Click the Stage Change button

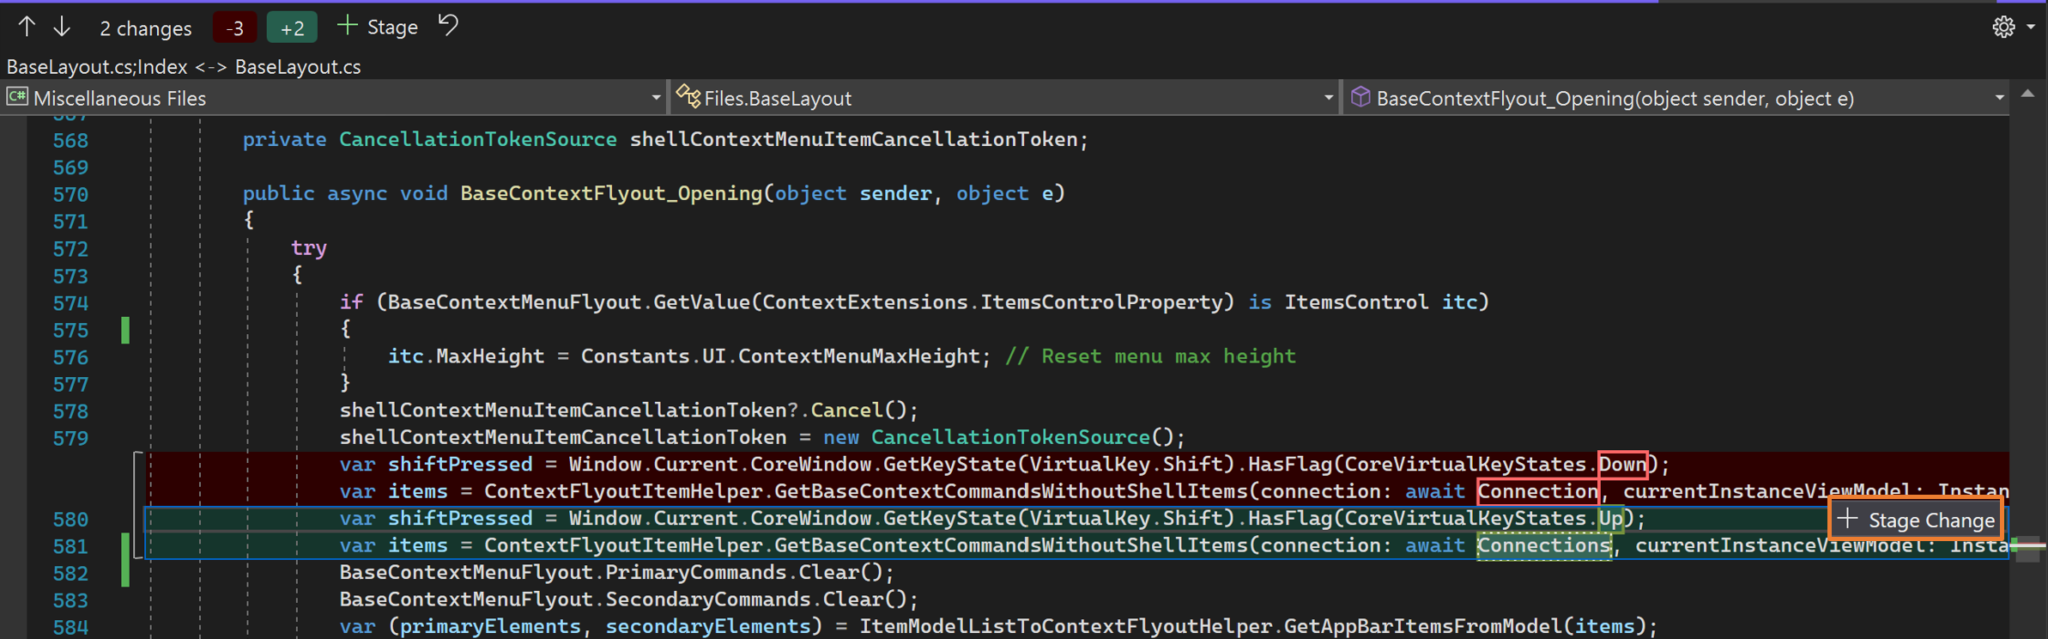click(1916, 520)
